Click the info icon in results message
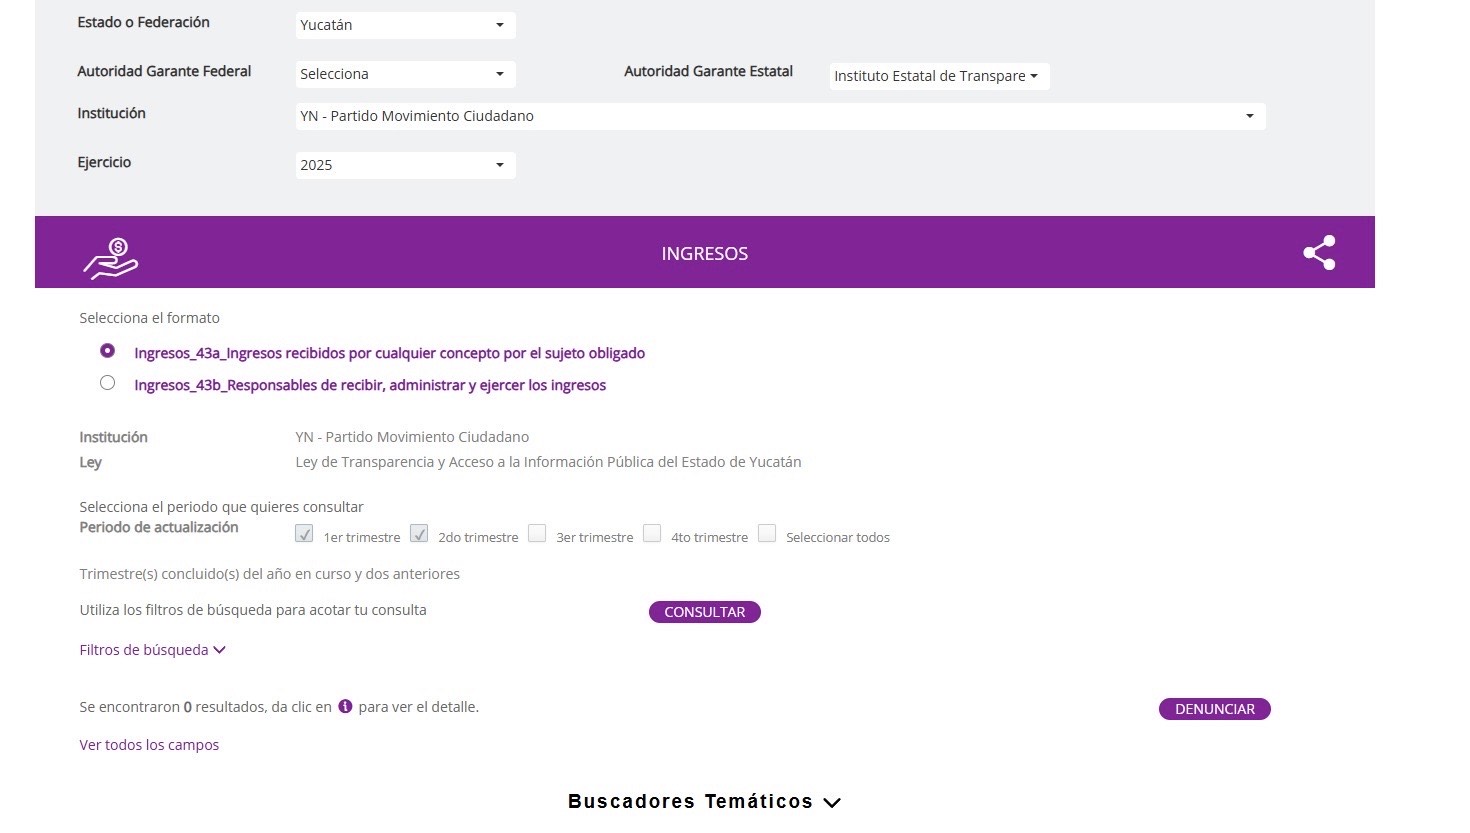 [345, 706]
